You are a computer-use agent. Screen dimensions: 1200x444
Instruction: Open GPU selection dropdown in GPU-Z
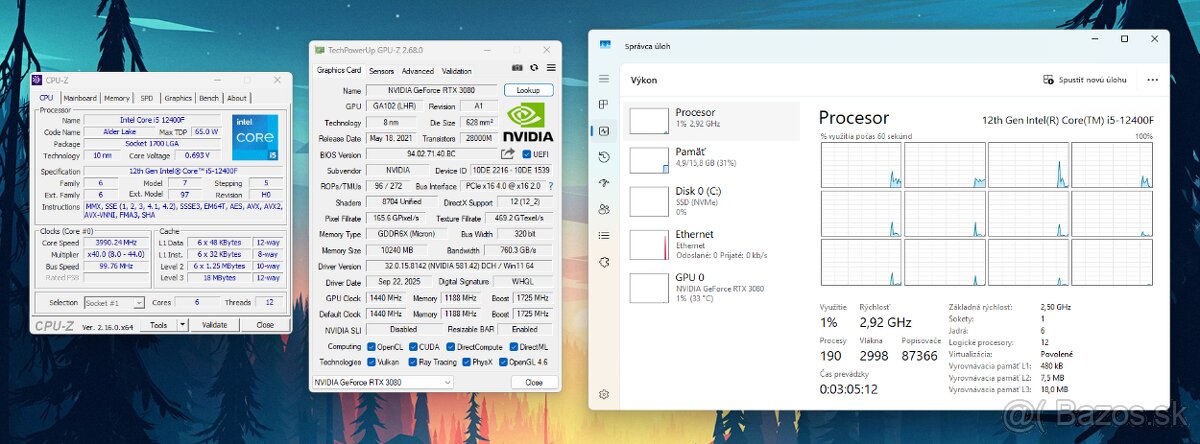click(x=383, y=382)
